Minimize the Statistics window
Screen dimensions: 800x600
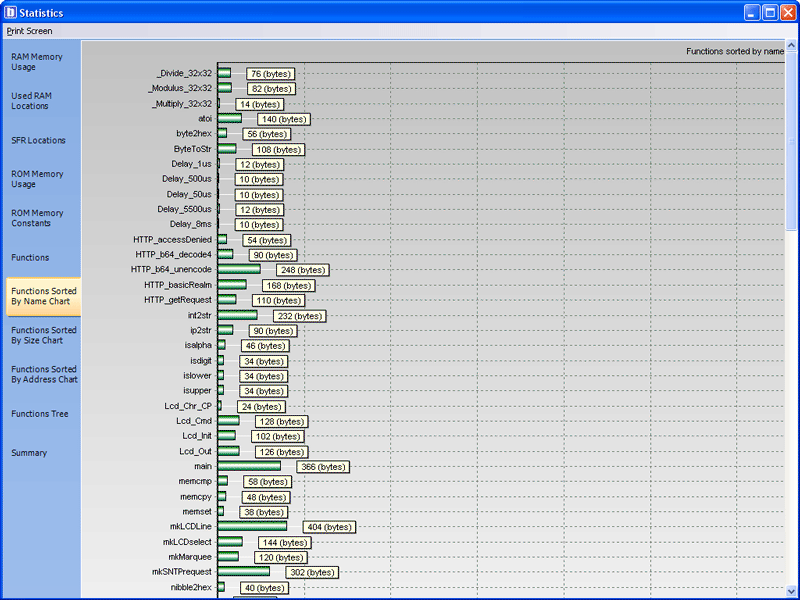tap(752, 13)
